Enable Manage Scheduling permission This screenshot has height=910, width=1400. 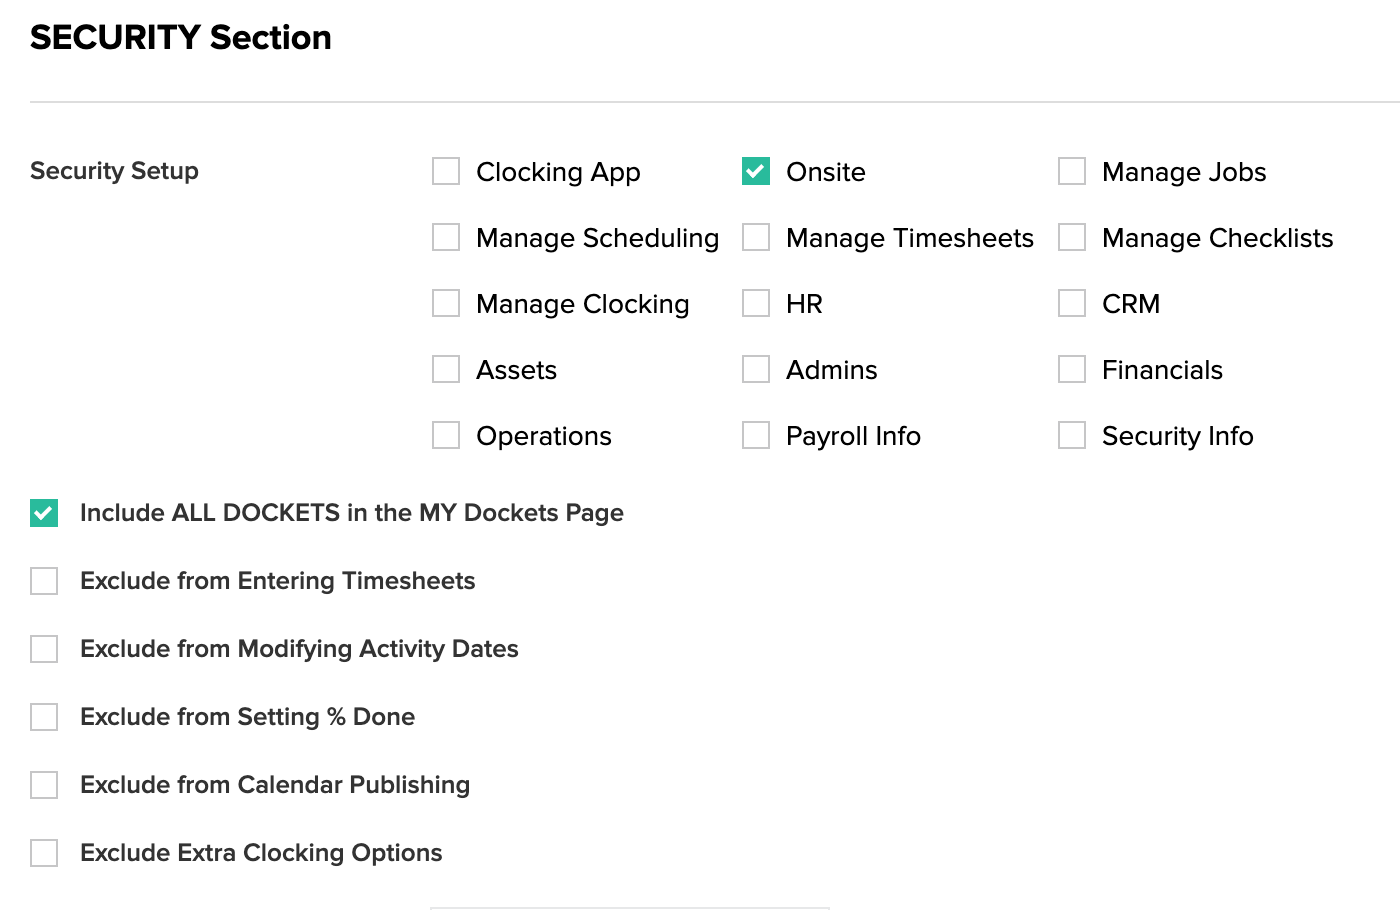click(446, 237)
